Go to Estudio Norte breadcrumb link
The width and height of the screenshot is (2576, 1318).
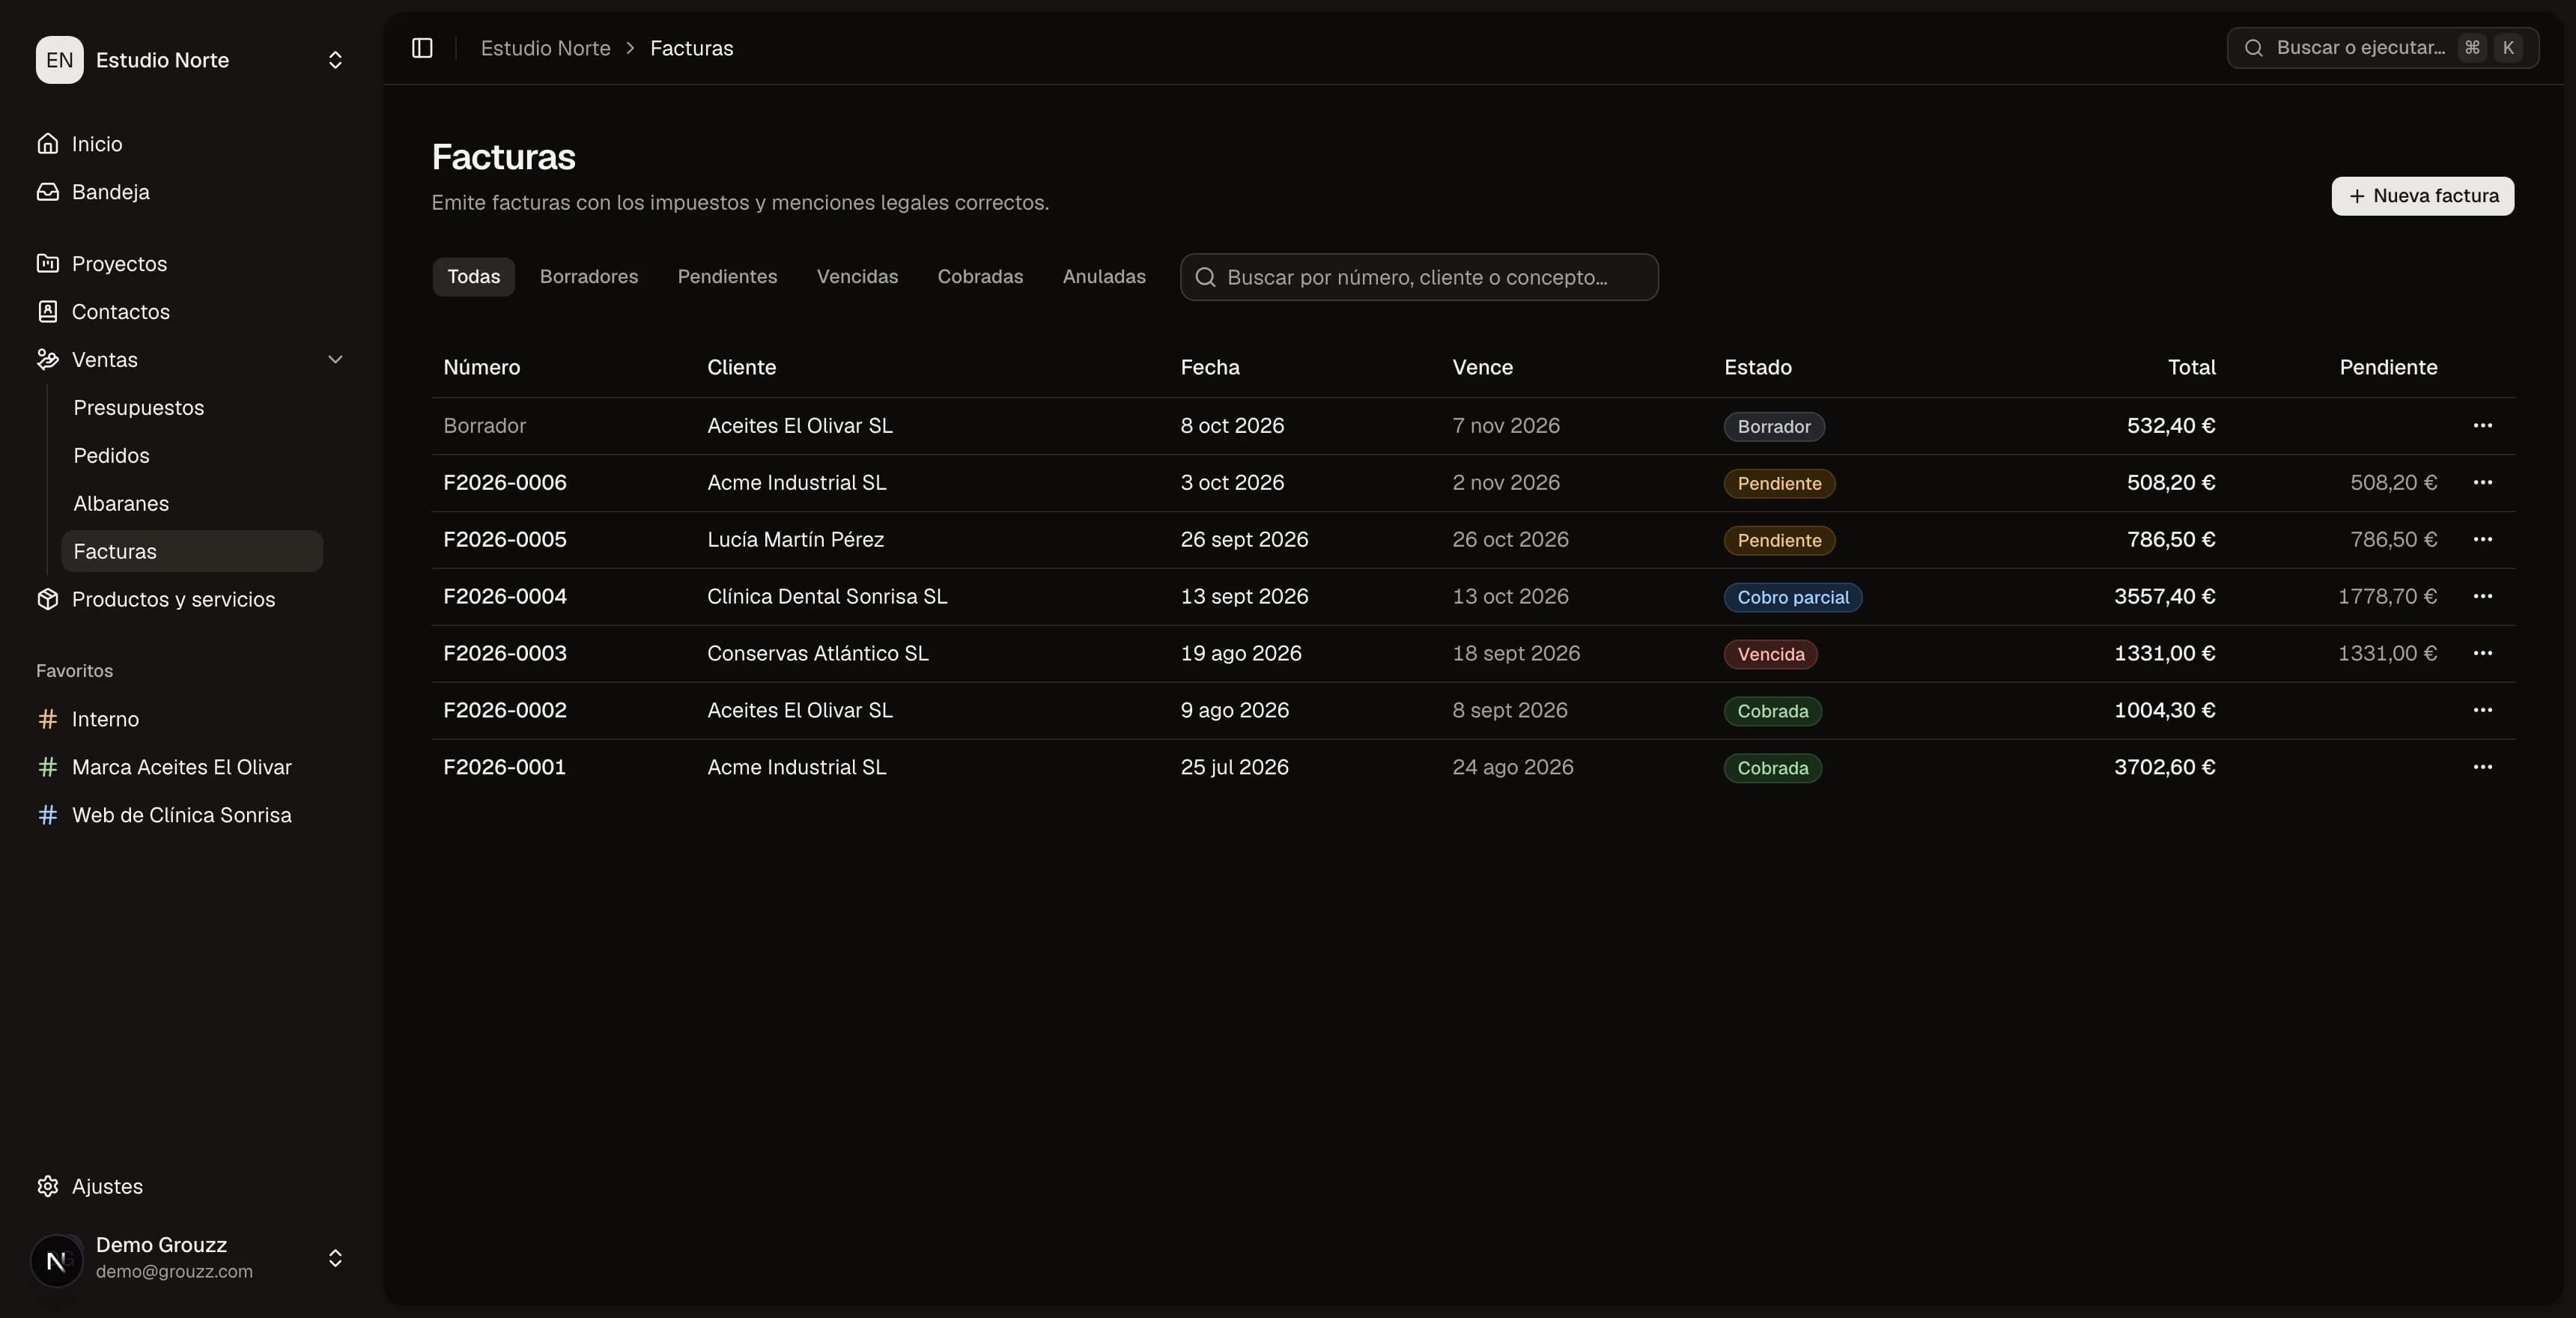545,48
